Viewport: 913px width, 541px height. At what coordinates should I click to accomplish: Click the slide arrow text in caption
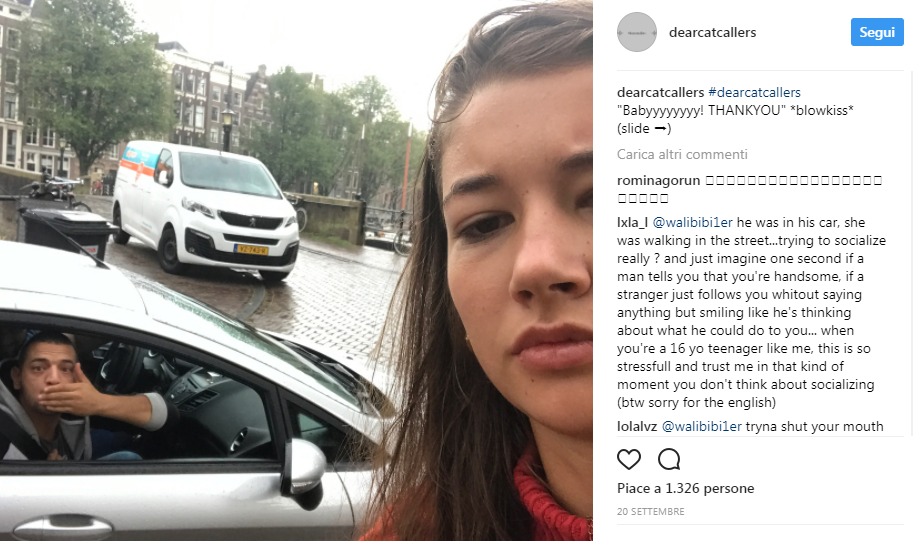tap(644, 128)
